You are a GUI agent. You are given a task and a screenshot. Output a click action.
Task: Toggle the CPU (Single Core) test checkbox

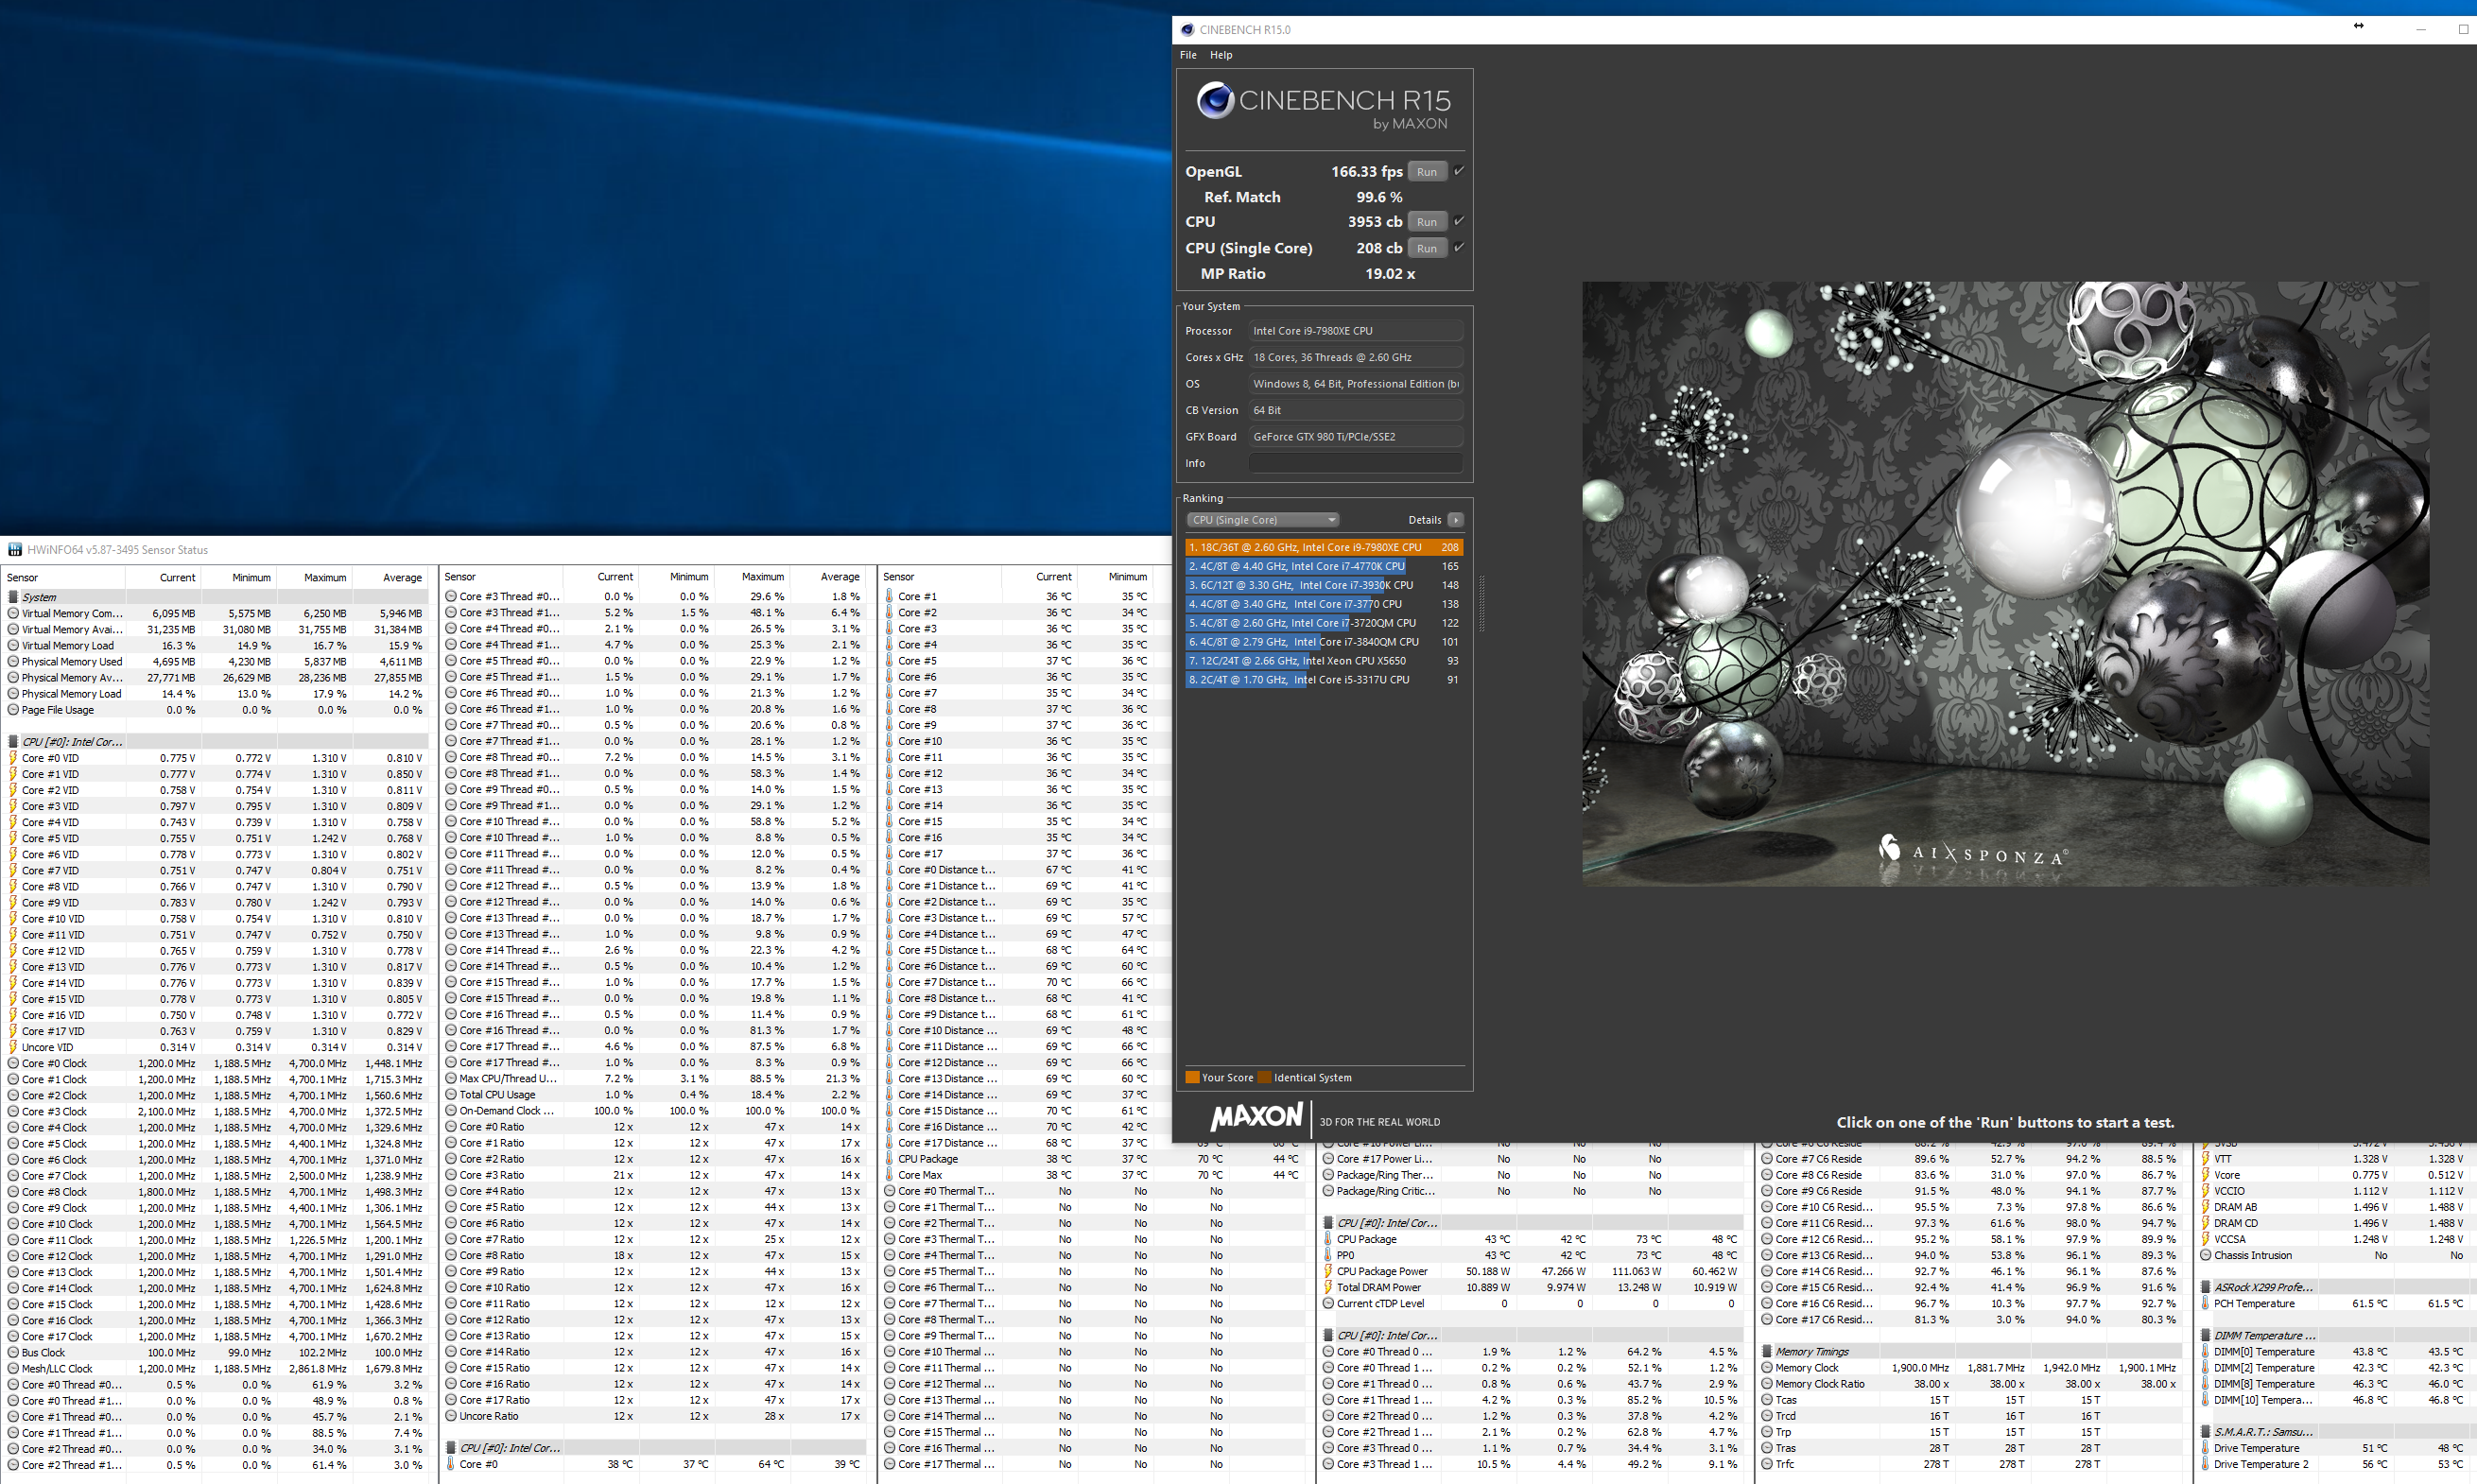pos(1459,247)
